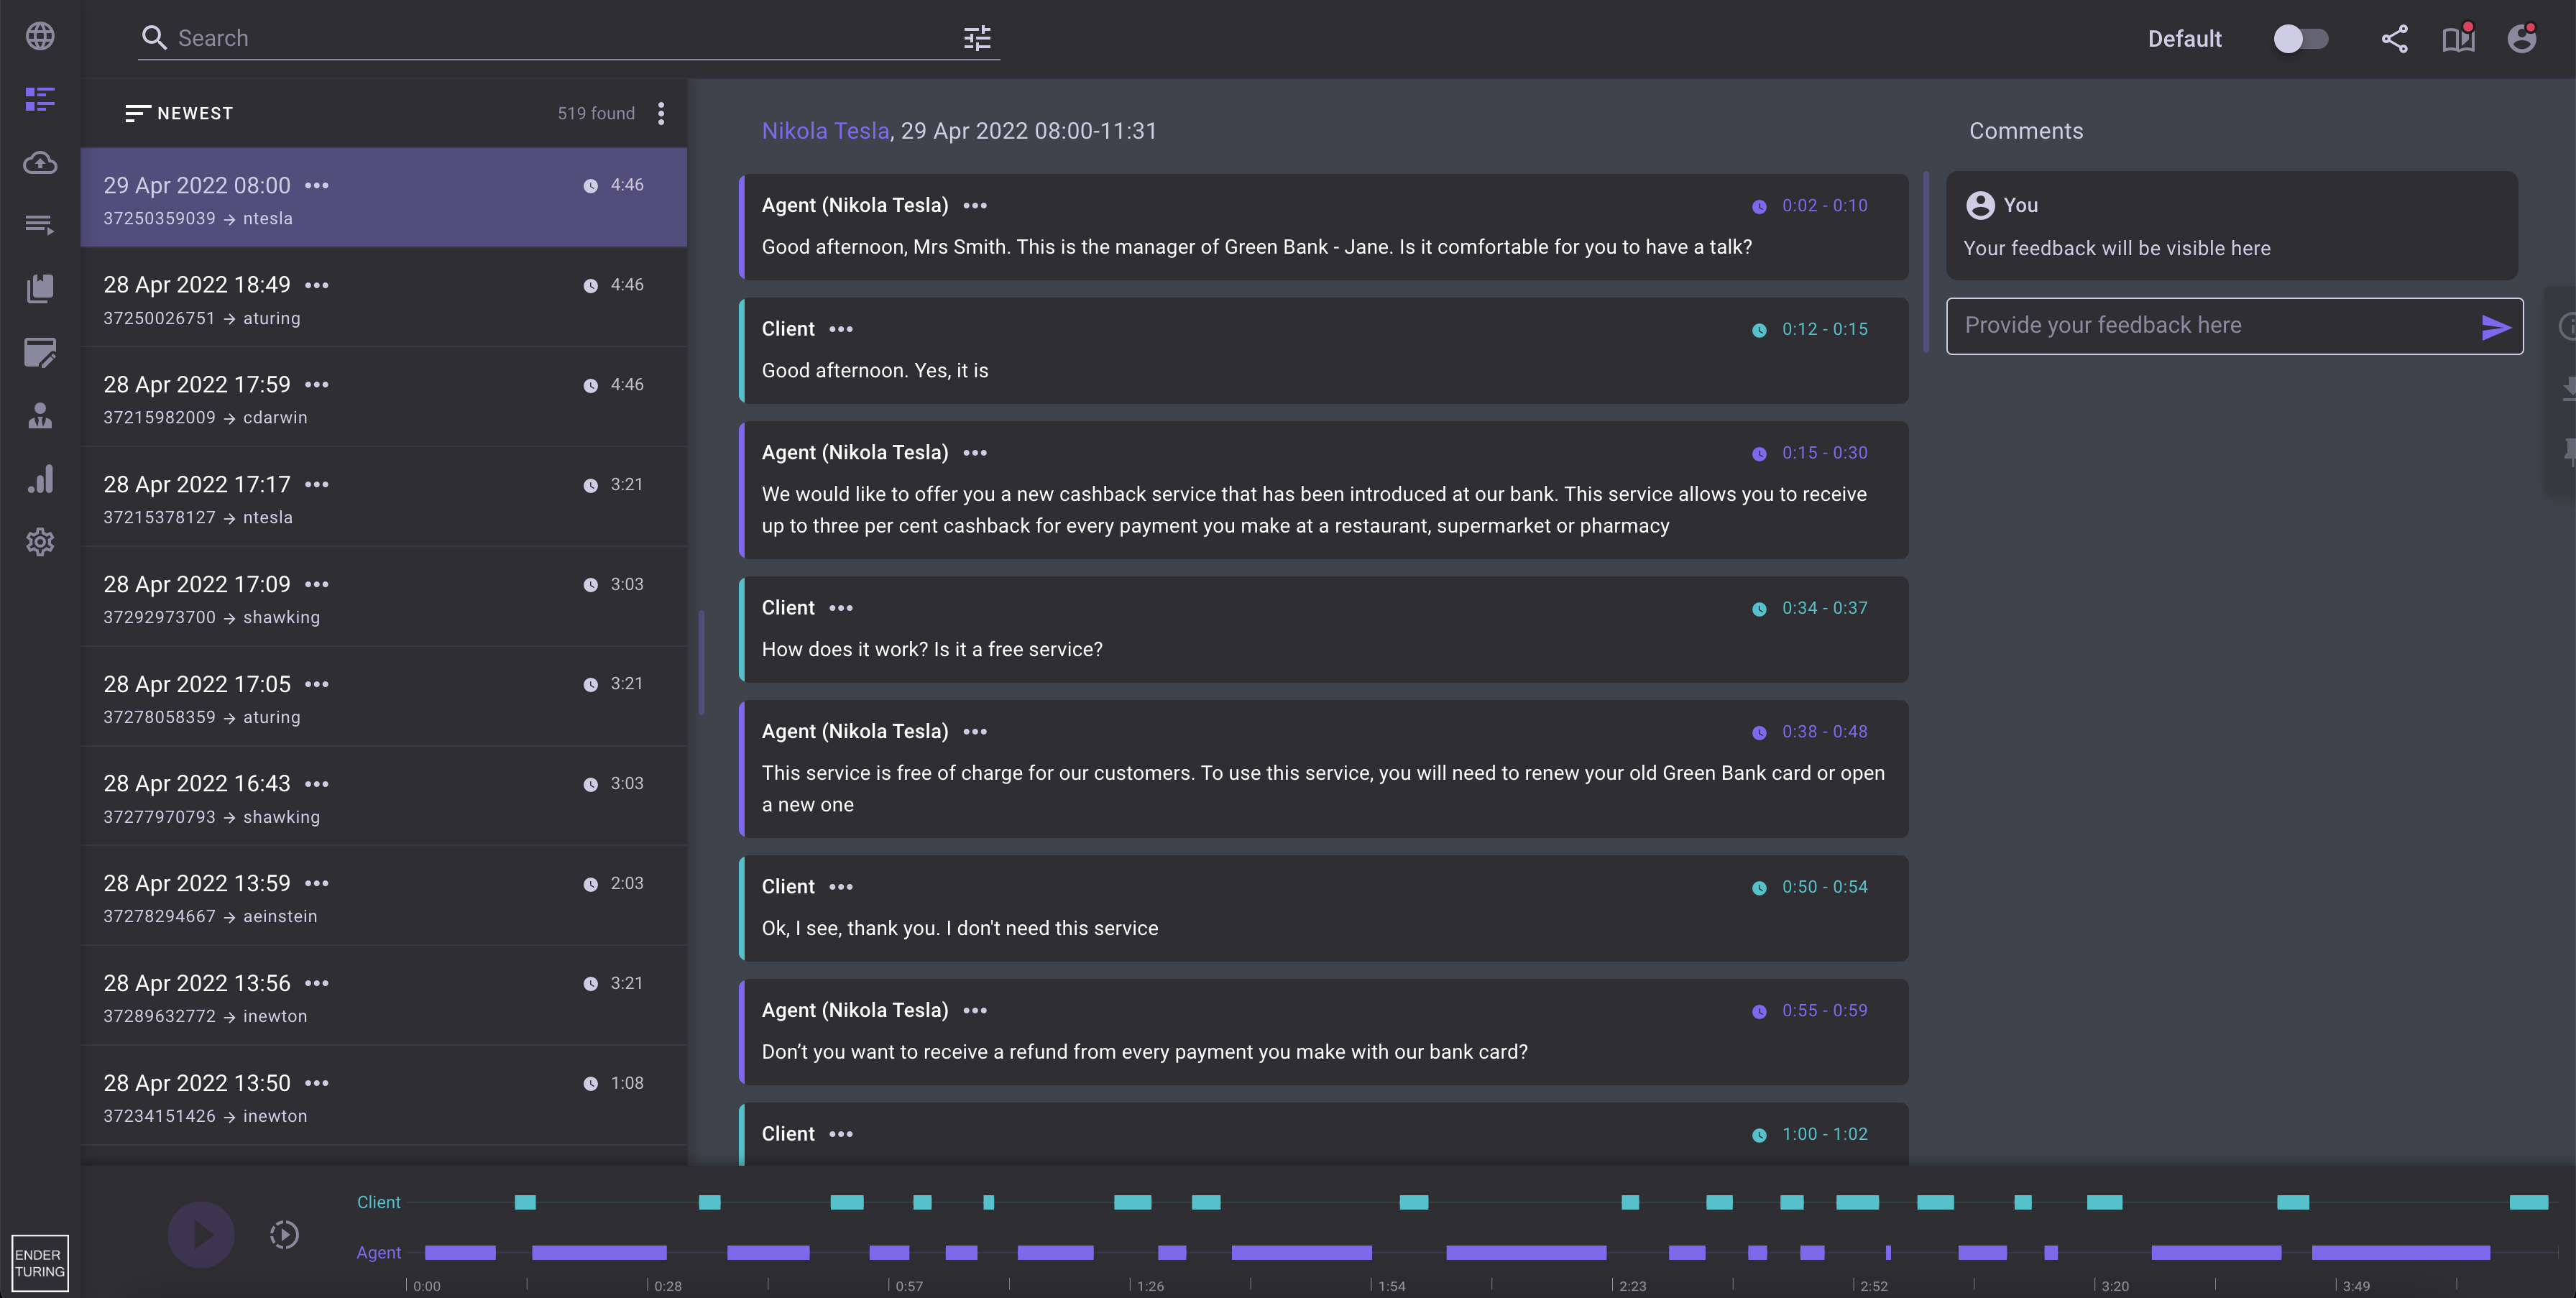
Task: Open options for 28 Apr 2022 17:59 call
Action: click(317, 384)
